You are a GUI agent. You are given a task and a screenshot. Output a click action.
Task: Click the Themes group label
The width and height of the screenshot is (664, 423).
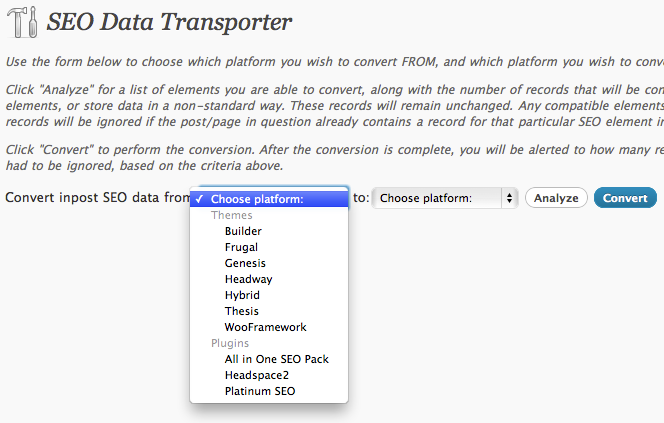coord(231,215)
